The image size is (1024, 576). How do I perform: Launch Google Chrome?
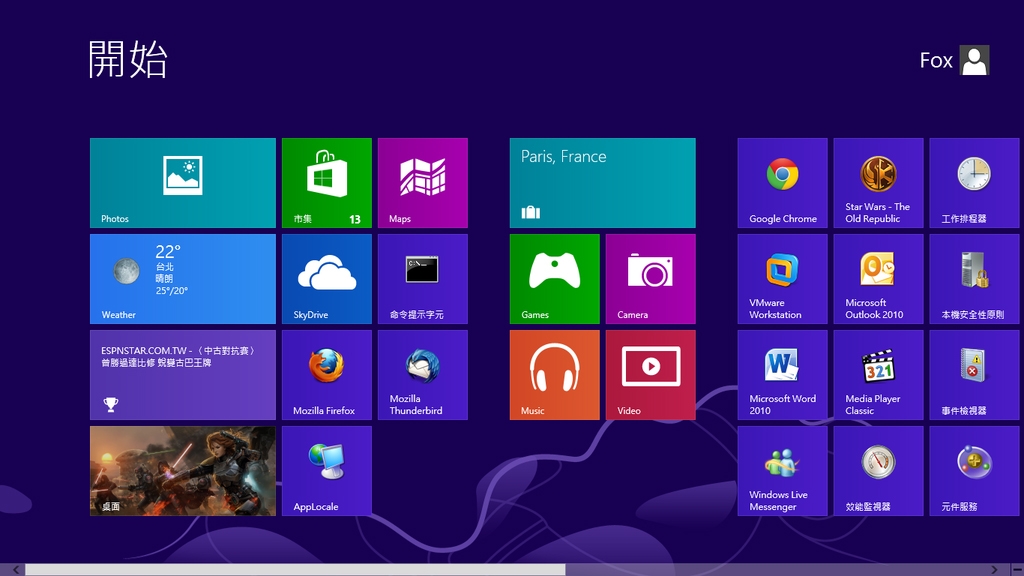[782, 183]
